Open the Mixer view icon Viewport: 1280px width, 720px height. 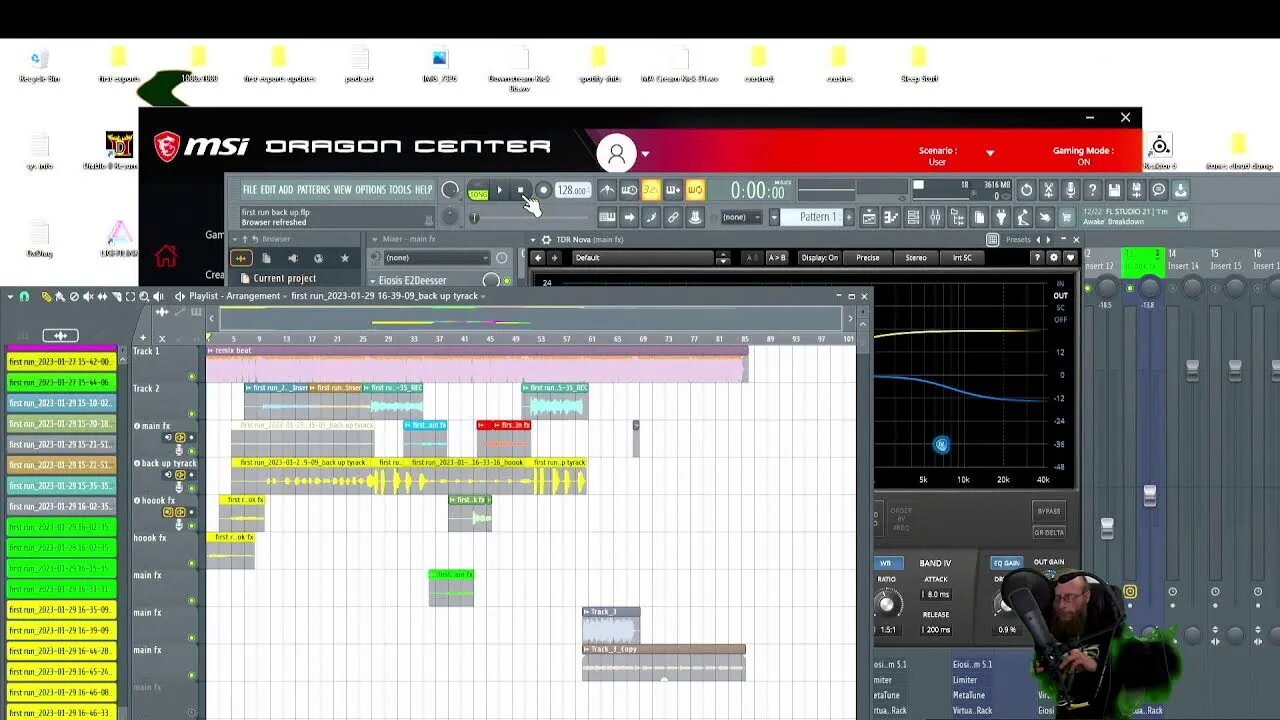(935, 217)
